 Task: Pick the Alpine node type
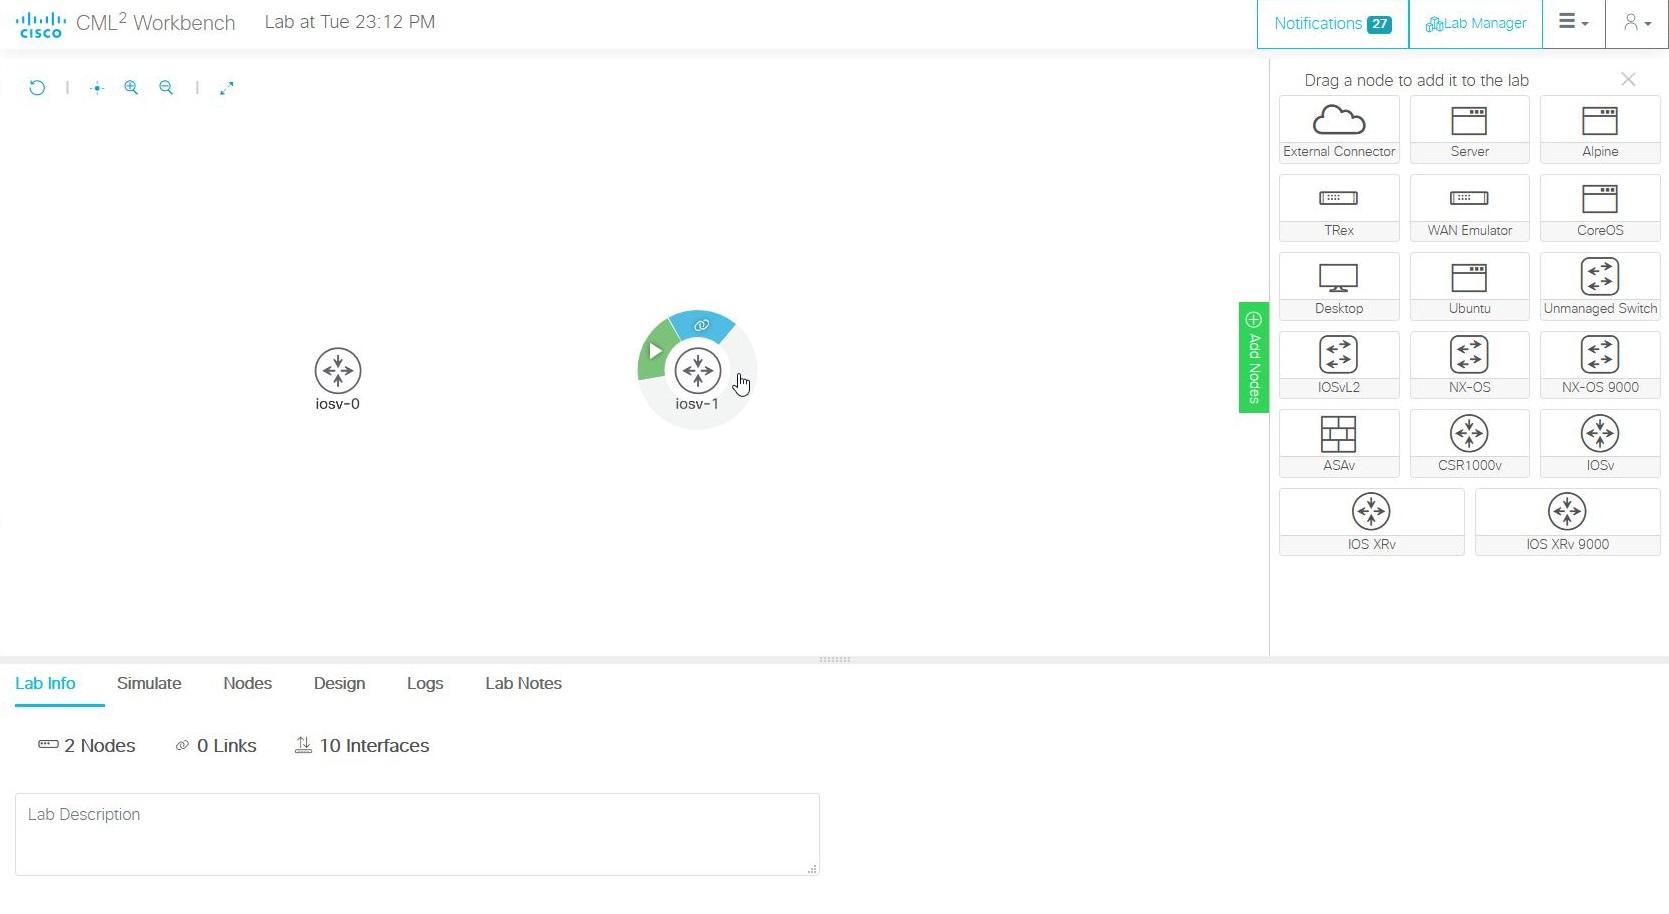pos(1600,130)
